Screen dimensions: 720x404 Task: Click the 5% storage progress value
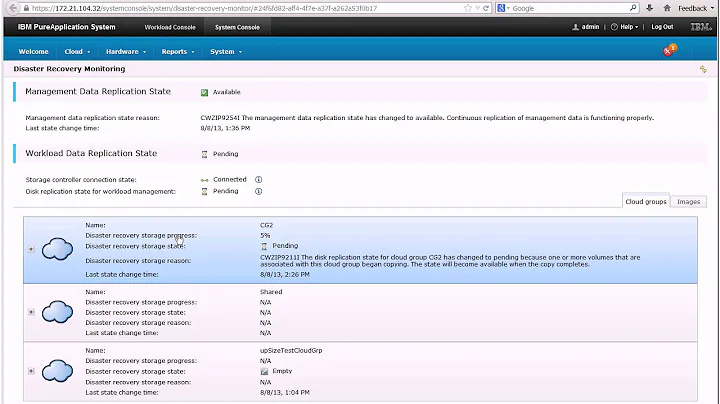tap(265, 236)
